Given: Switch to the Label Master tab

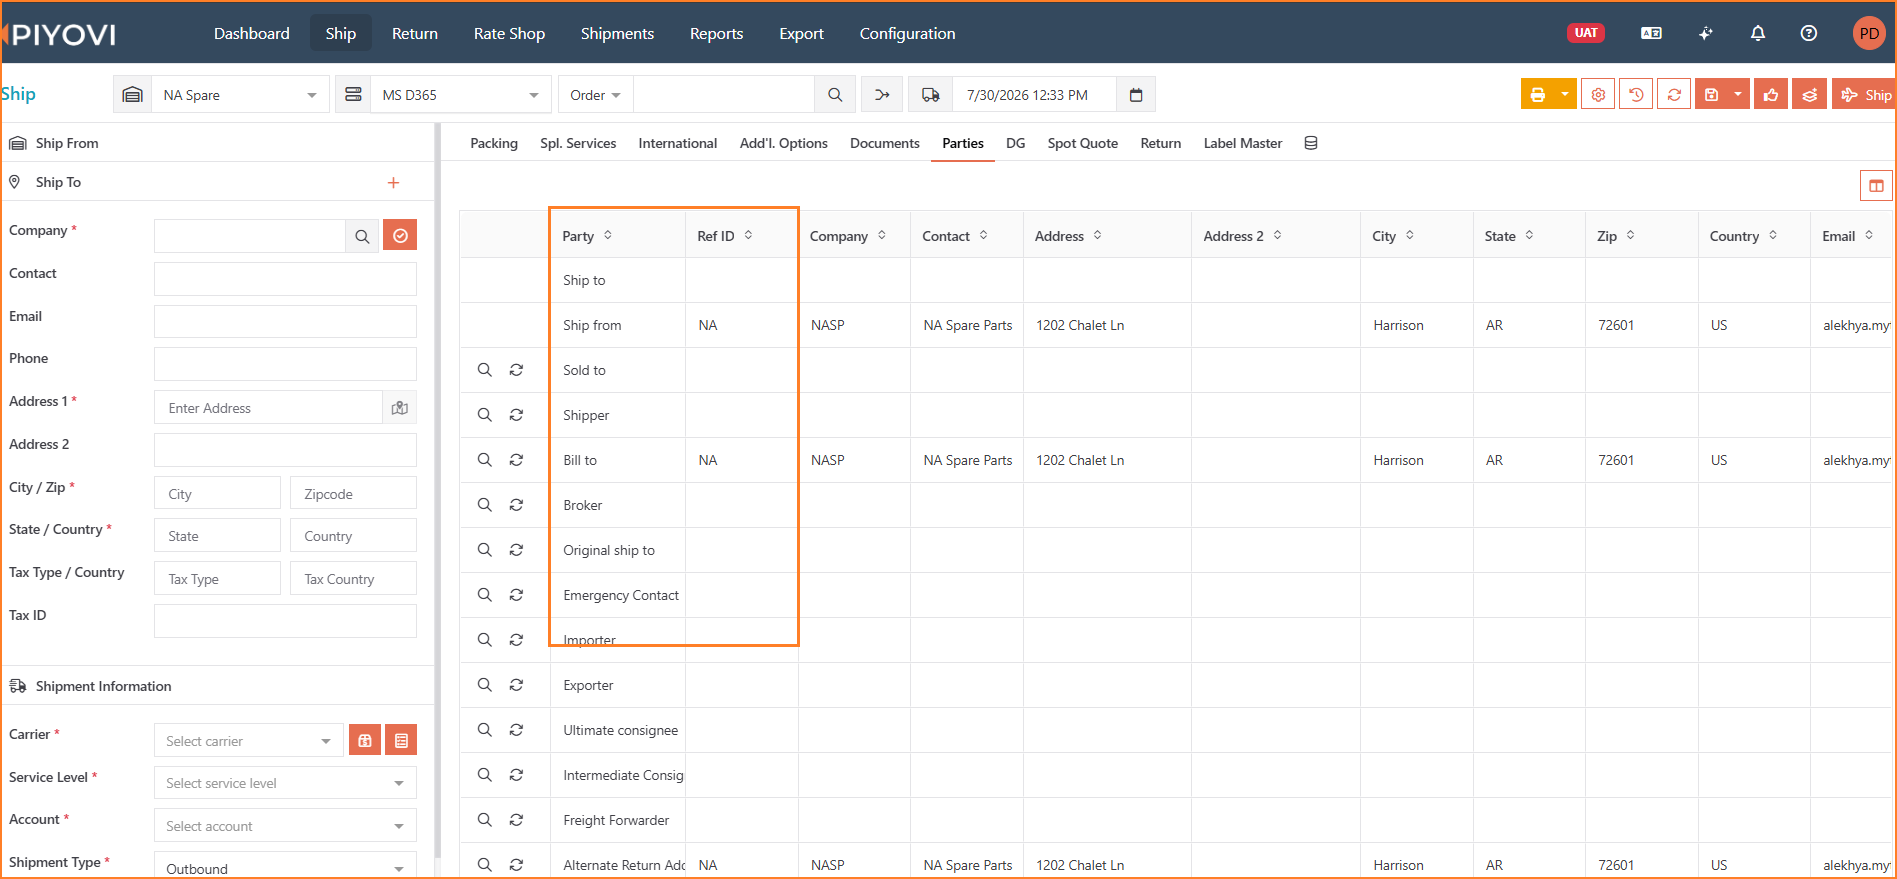Looking at the screenshot, I should (x=1243, y=143).
